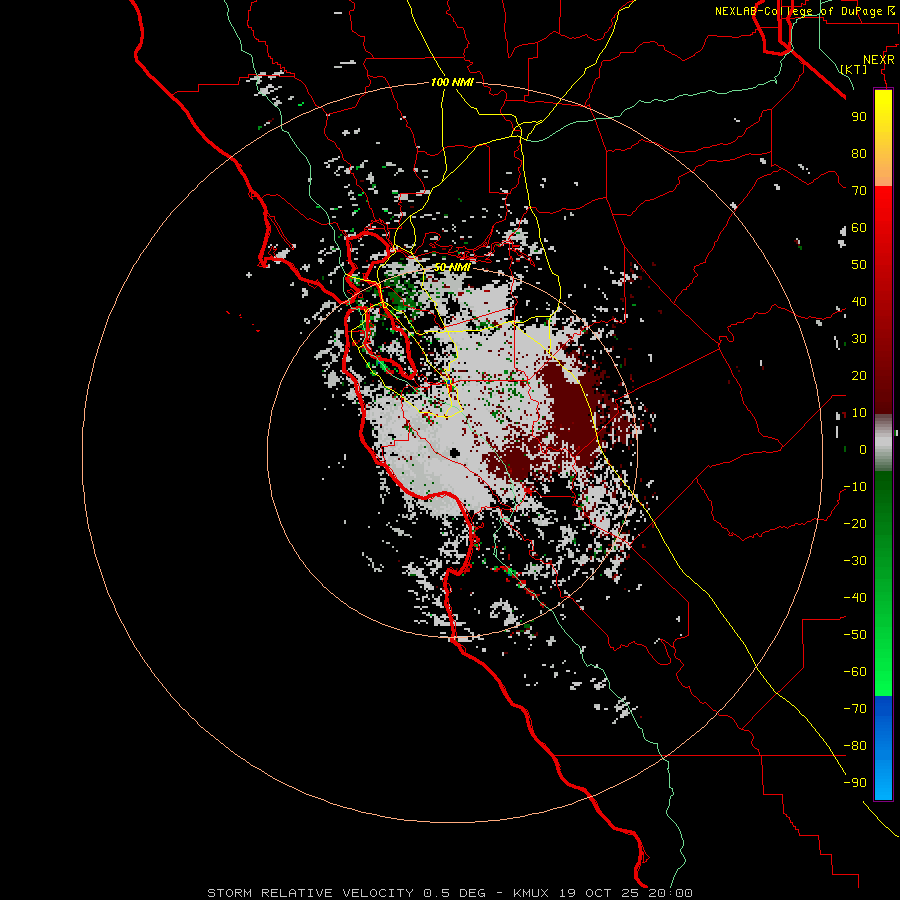Click the 40 value on the velocity scale
Viewport: 900px width, 900px height.
point(859,302)
